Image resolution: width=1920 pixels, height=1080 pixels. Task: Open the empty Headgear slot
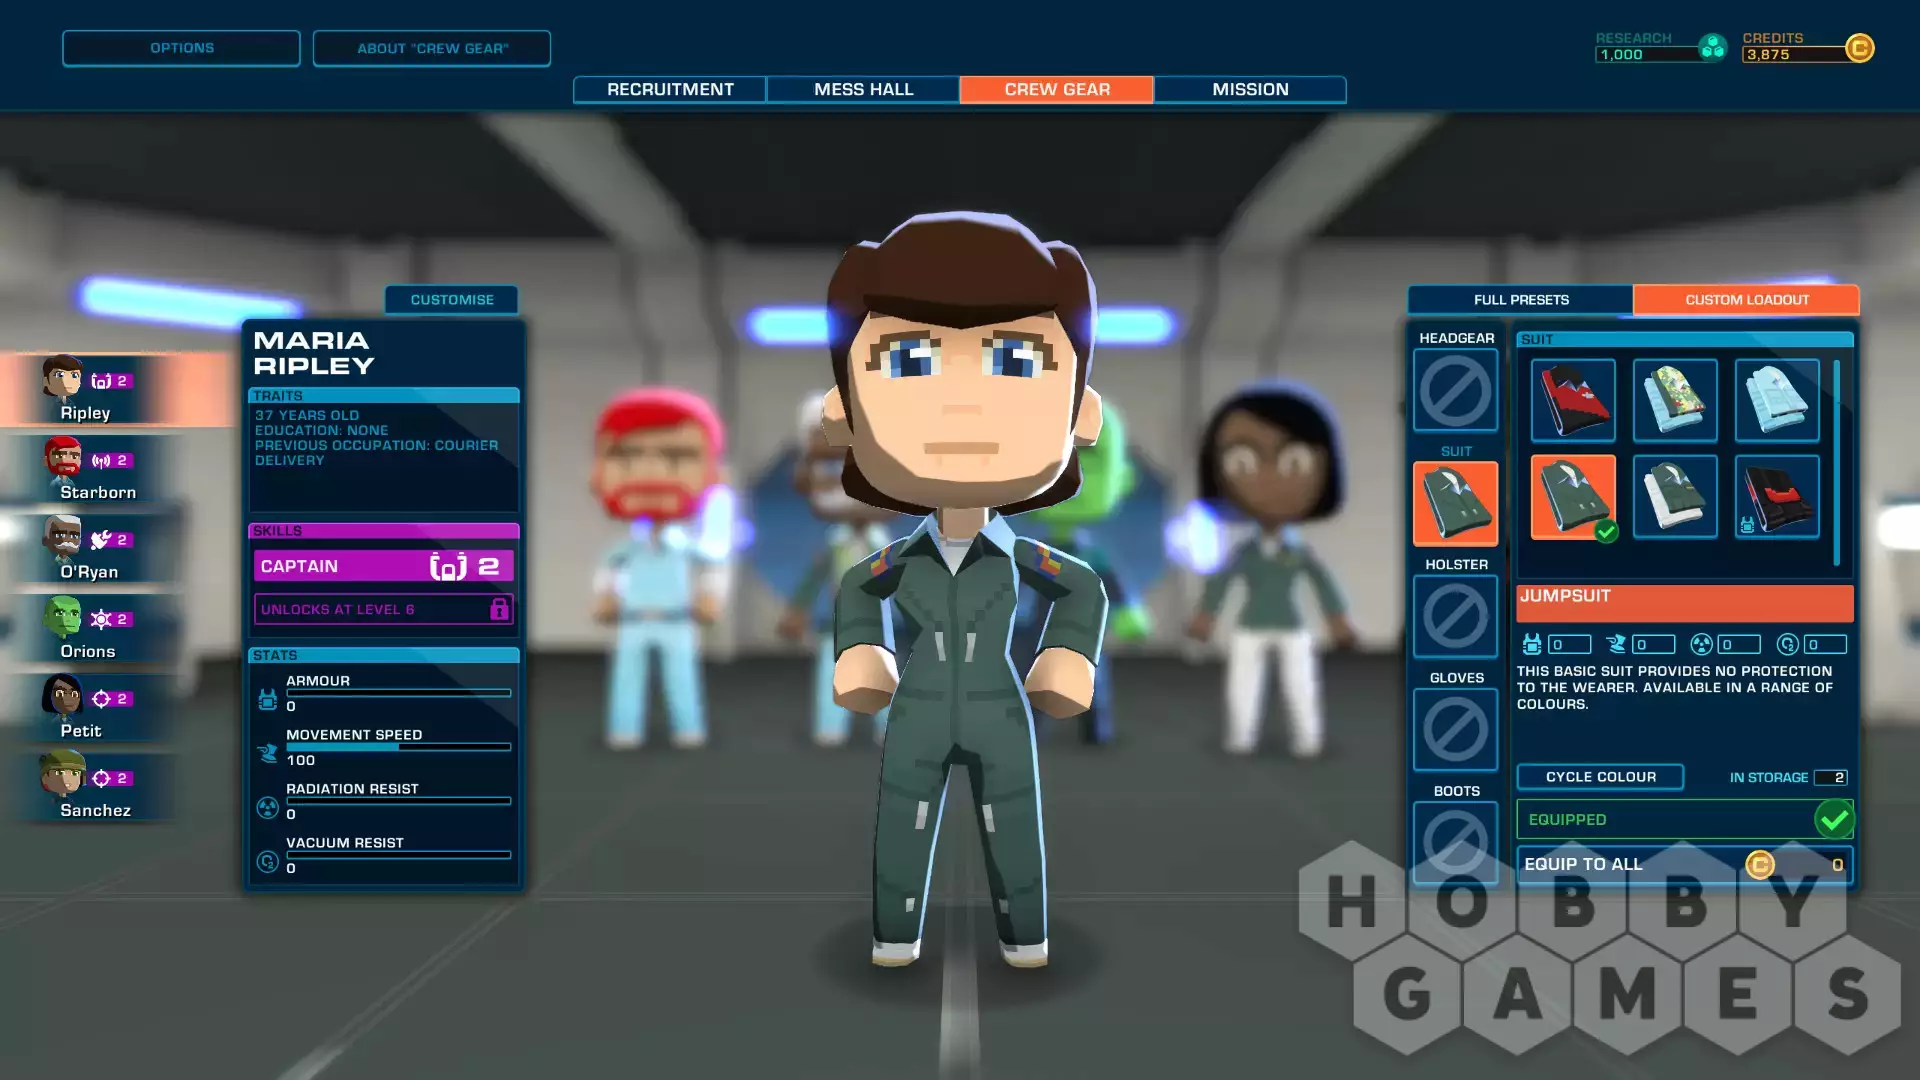click(x=1455, y=391)
